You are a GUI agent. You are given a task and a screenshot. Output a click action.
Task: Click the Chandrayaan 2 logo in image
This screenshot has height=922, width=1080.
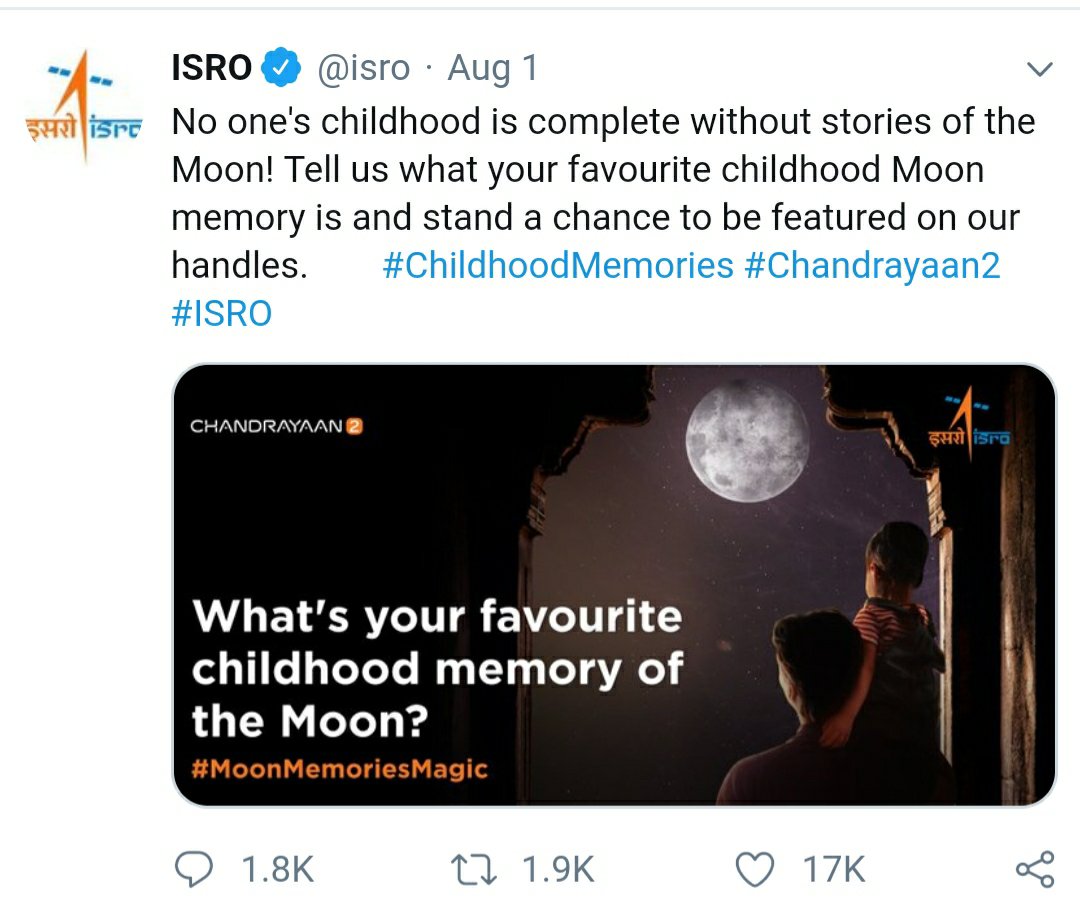276,426
